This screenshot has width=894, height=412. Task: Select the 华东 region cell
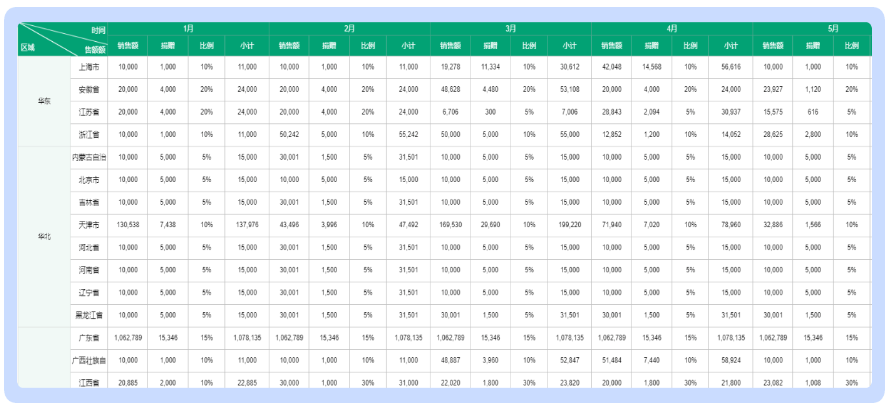point(44,101)
